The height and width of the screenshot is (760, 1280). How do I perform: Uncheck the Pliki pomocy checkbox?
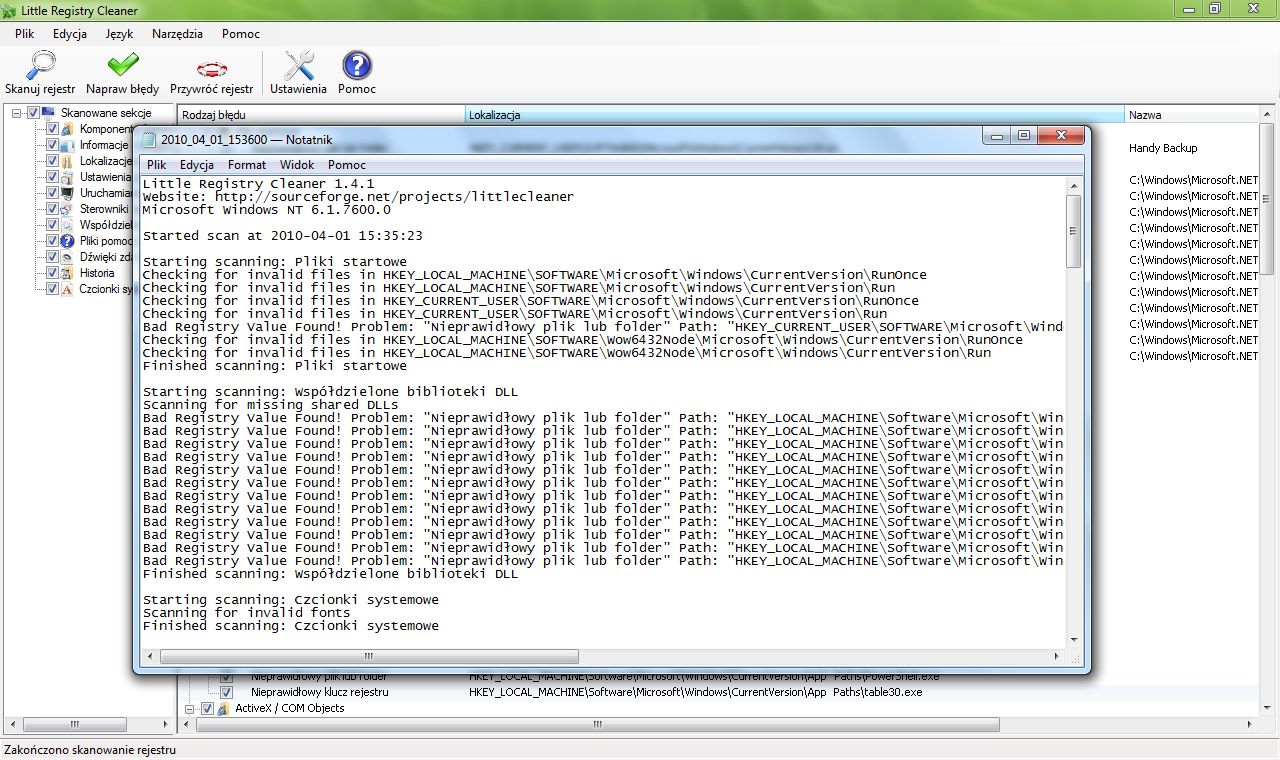[x=53, y=241]
